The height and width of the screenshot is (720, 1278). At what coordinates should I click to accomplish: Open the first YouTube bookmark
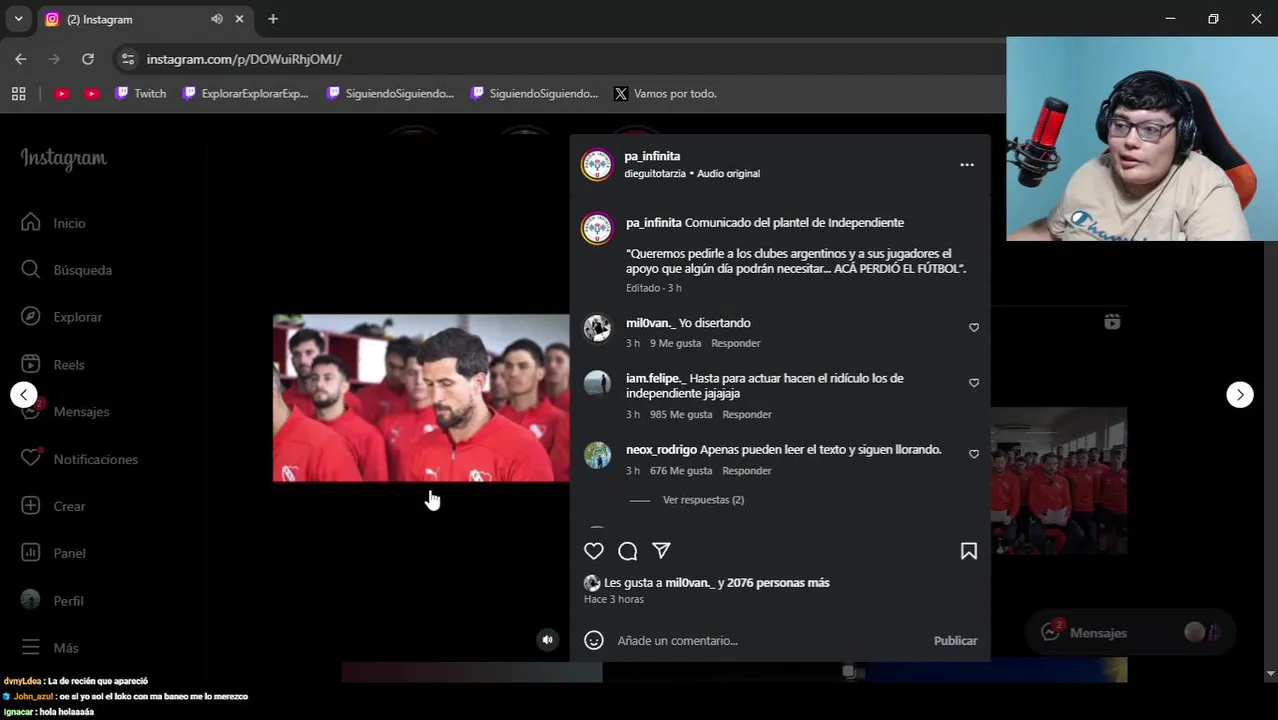tap(62, 93)
